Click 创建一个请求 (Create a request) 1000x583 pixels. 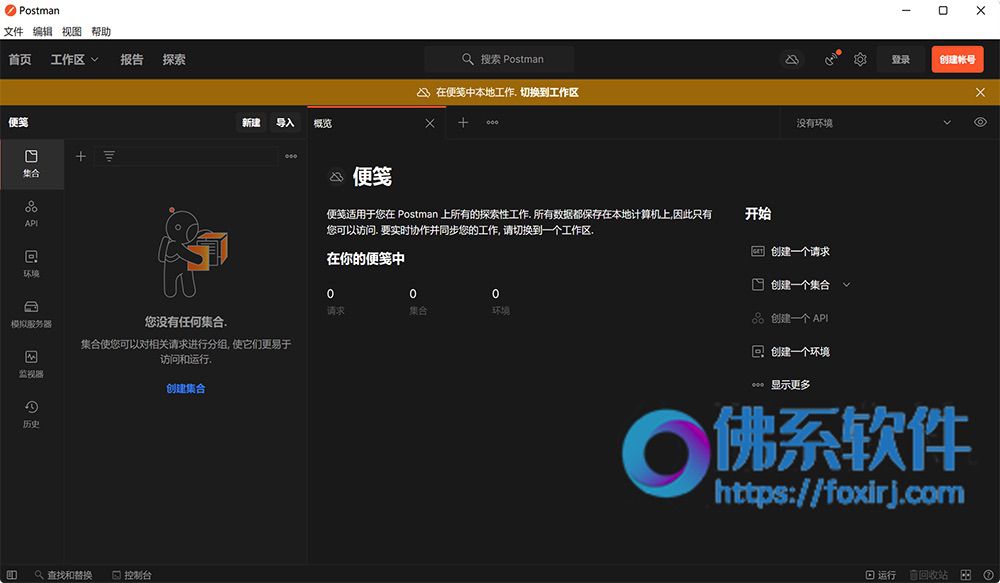coord(791,251)
